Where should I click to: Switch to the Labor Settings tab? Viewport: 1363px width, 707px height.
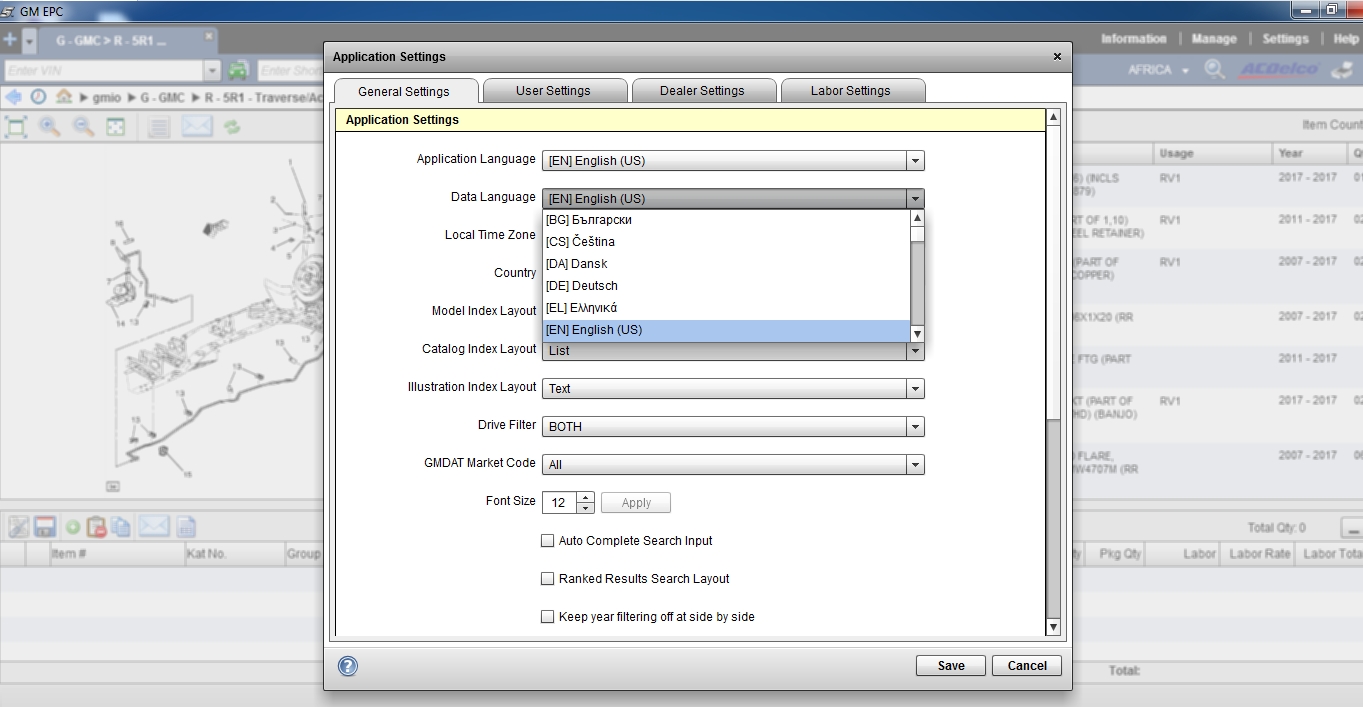(x=851, y=91)
